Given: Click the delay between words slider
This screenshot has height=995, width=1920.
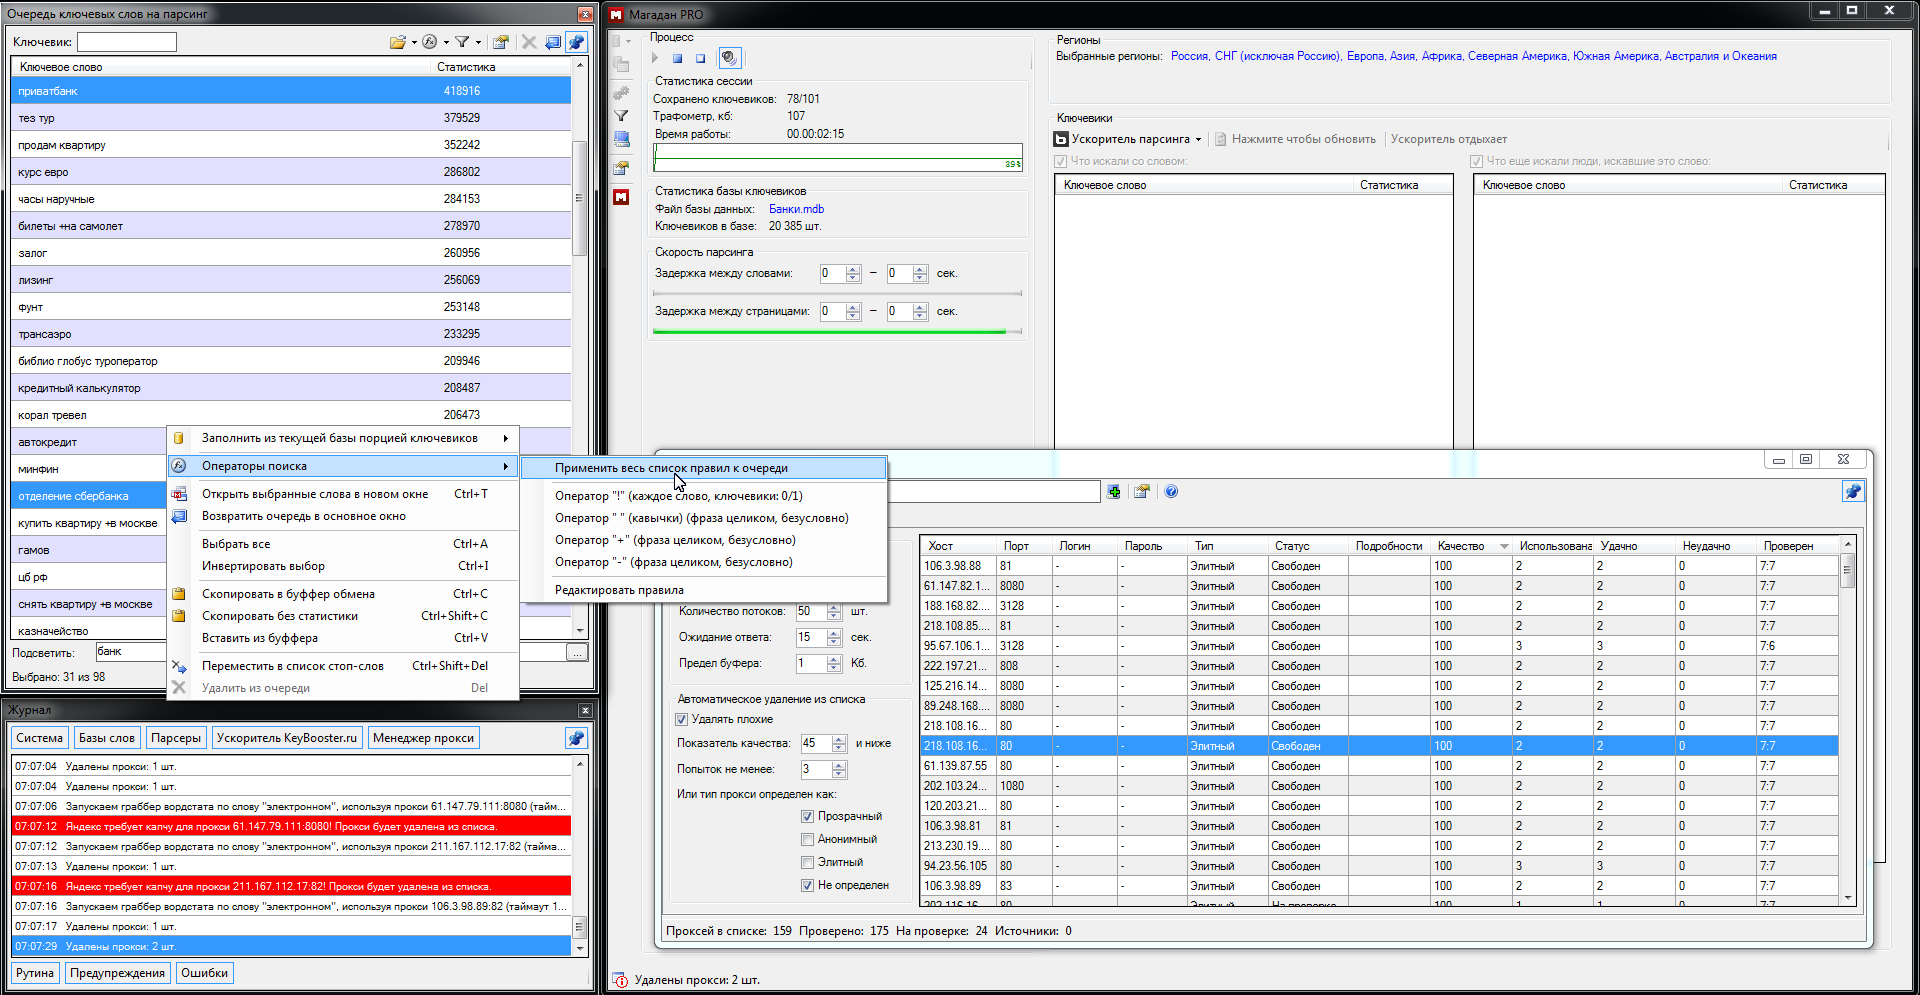Looking at the screenshot, I should [x=837, y=294].
